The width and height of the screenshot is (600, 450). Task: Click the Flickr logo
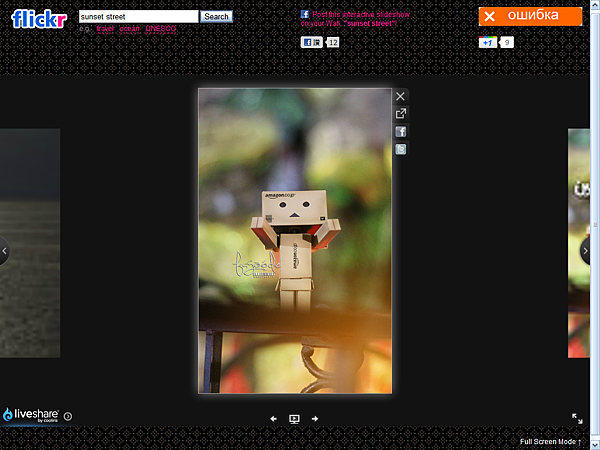(39, 19)
